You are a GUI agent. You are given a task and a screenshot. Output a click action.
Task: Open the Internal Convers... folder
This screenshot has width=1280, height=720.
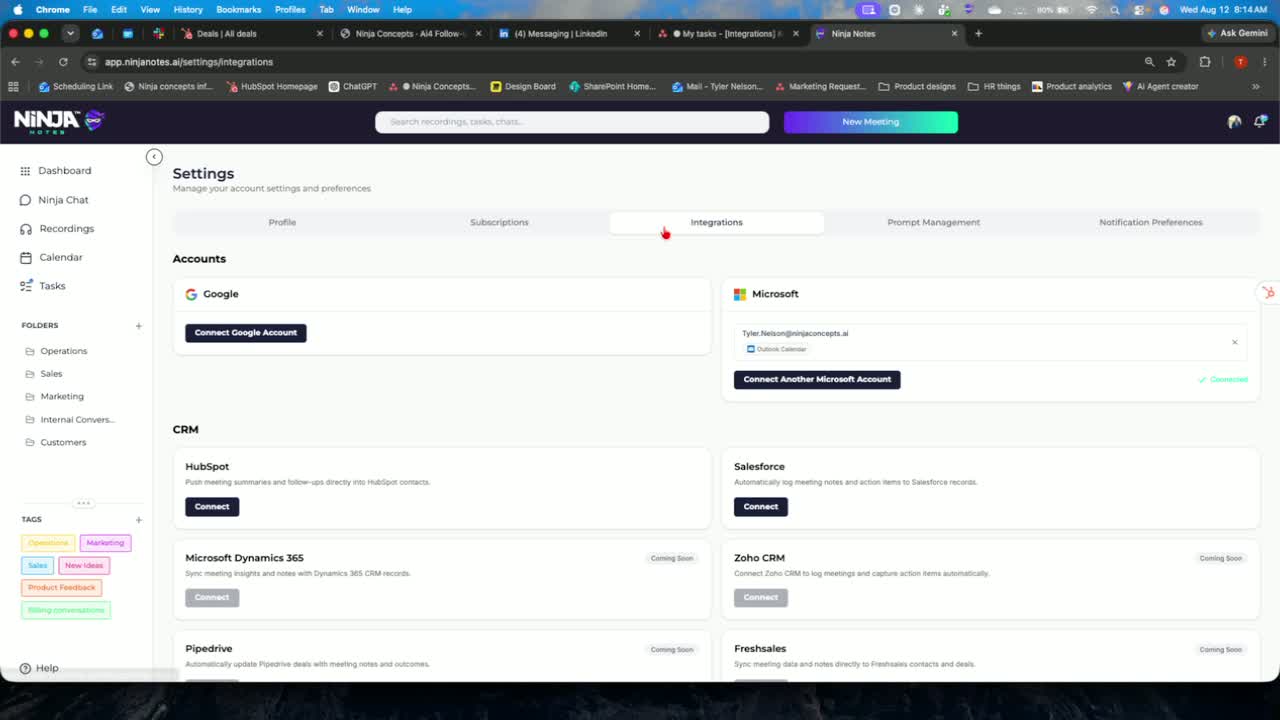[x=70, y=420]
